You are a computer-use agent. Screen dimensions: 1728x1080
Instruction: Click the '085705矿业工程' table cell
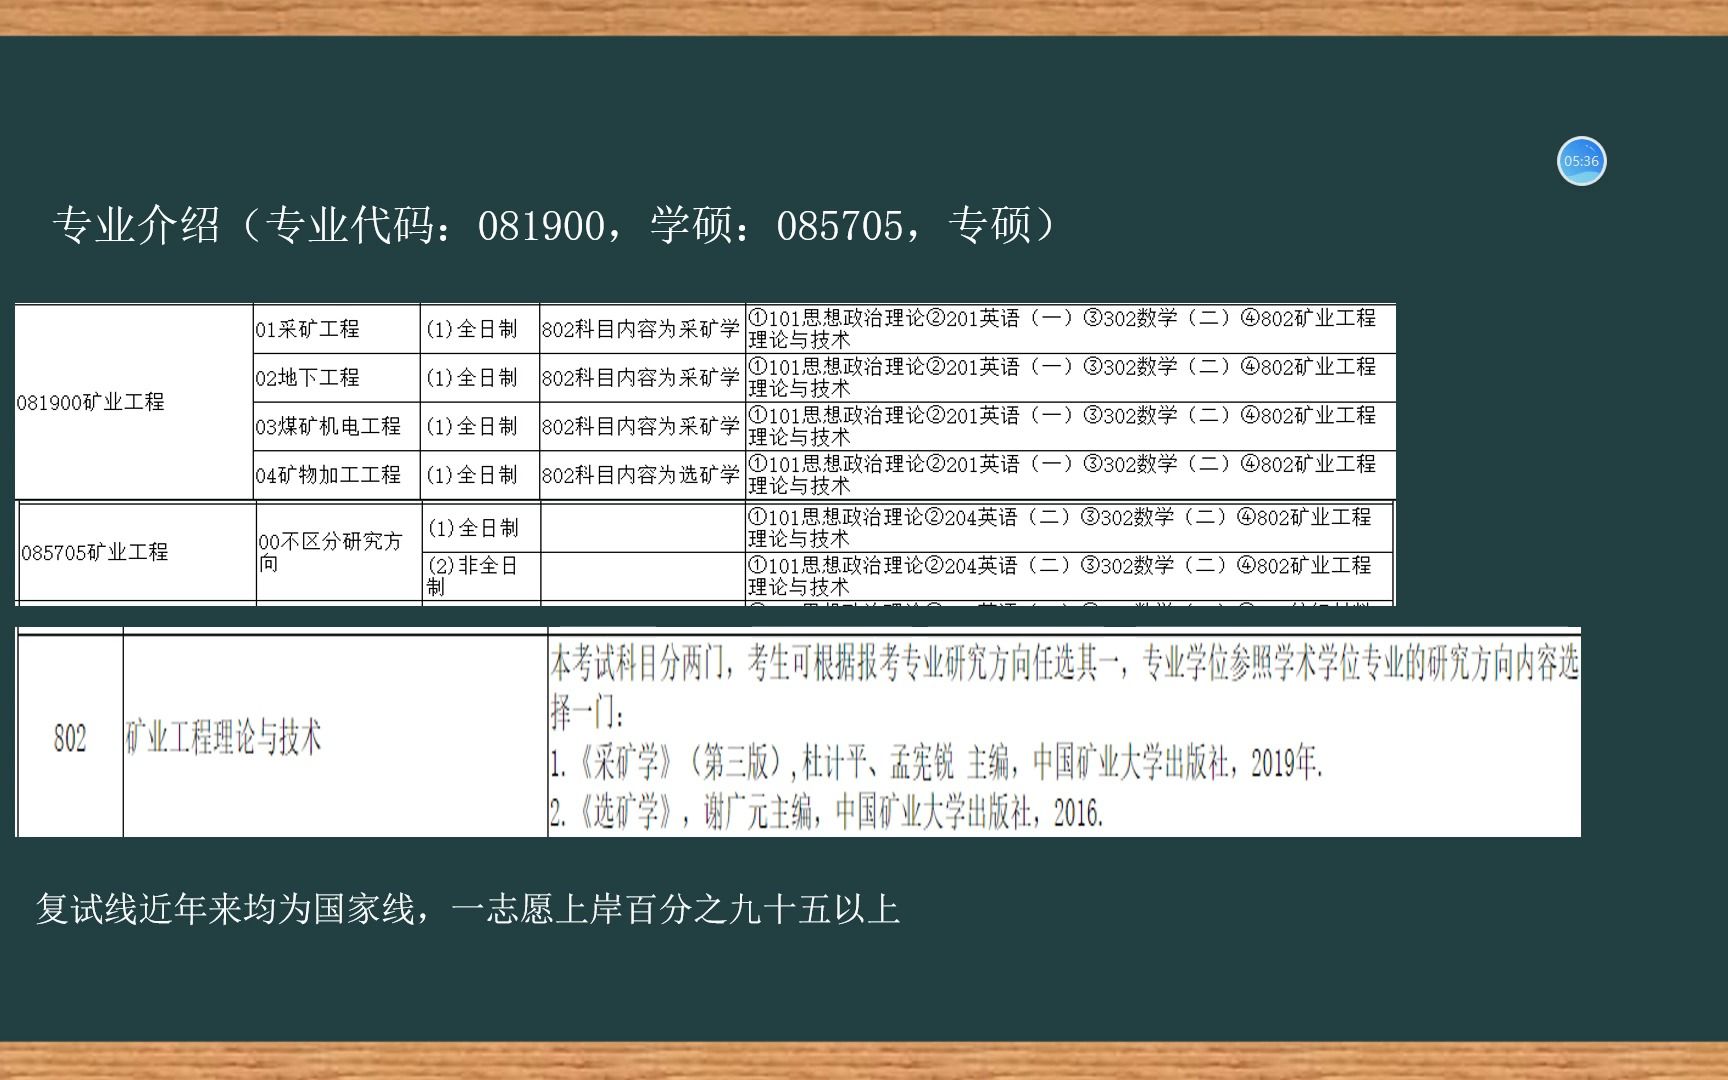coord(138,552)
